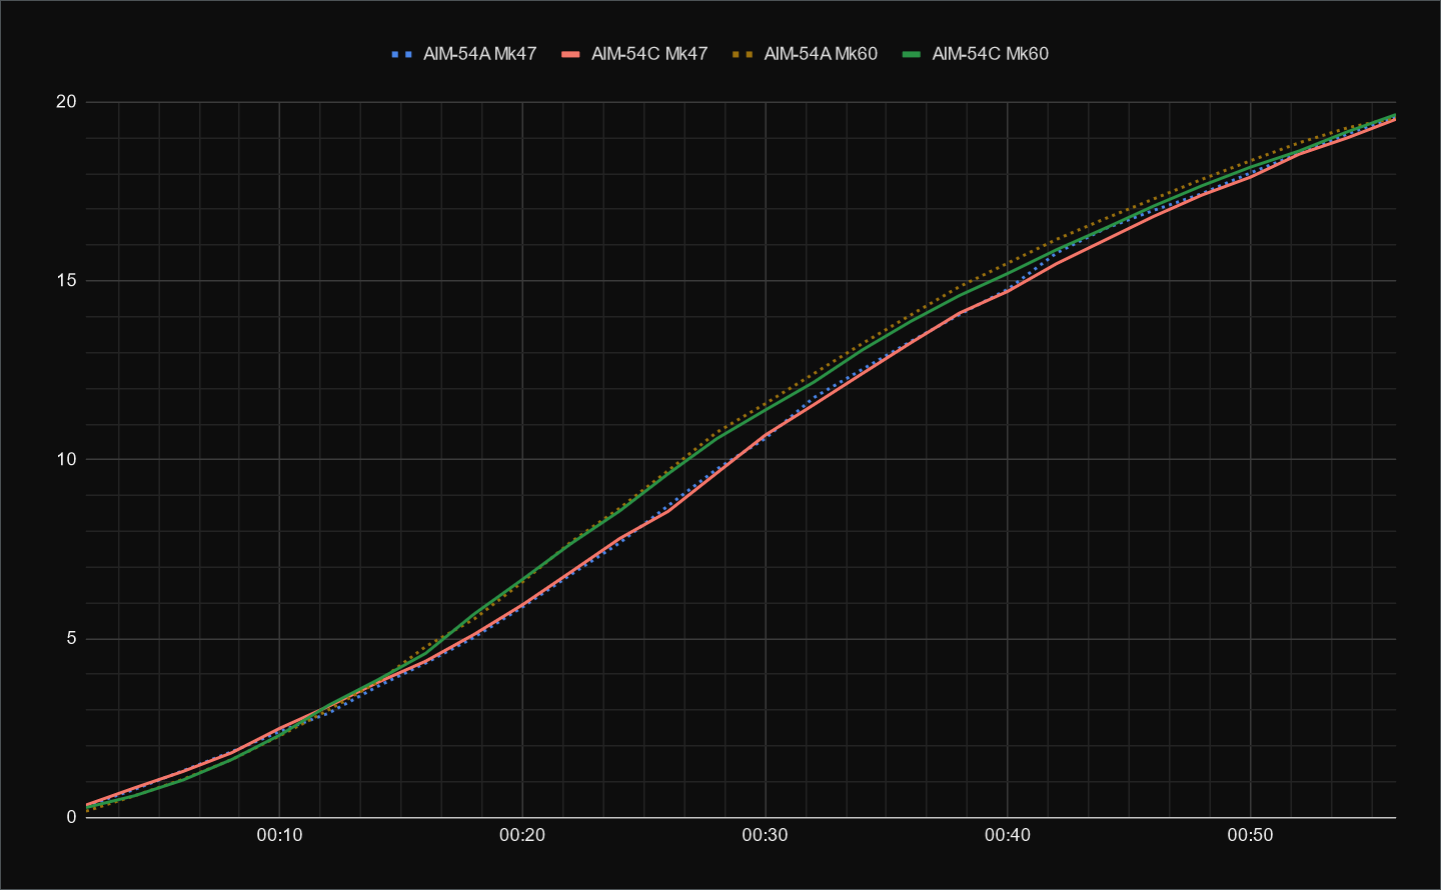Toggle the AIM-54A Mk60 legend text
The width and height of the screenshot is (1441, 890).
[x=820, y=54]
